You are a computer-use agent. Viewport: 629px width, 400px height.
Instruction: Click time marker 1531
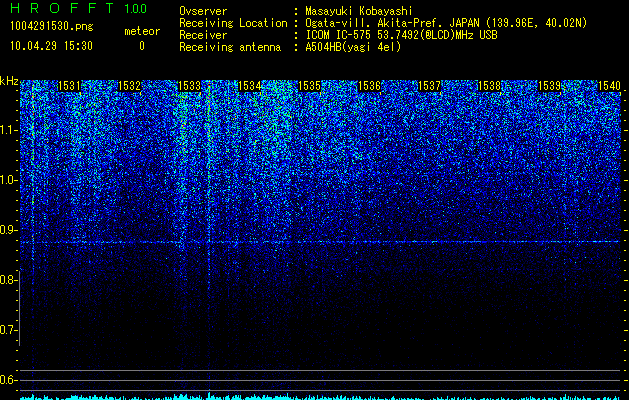[x=69, y=86]
